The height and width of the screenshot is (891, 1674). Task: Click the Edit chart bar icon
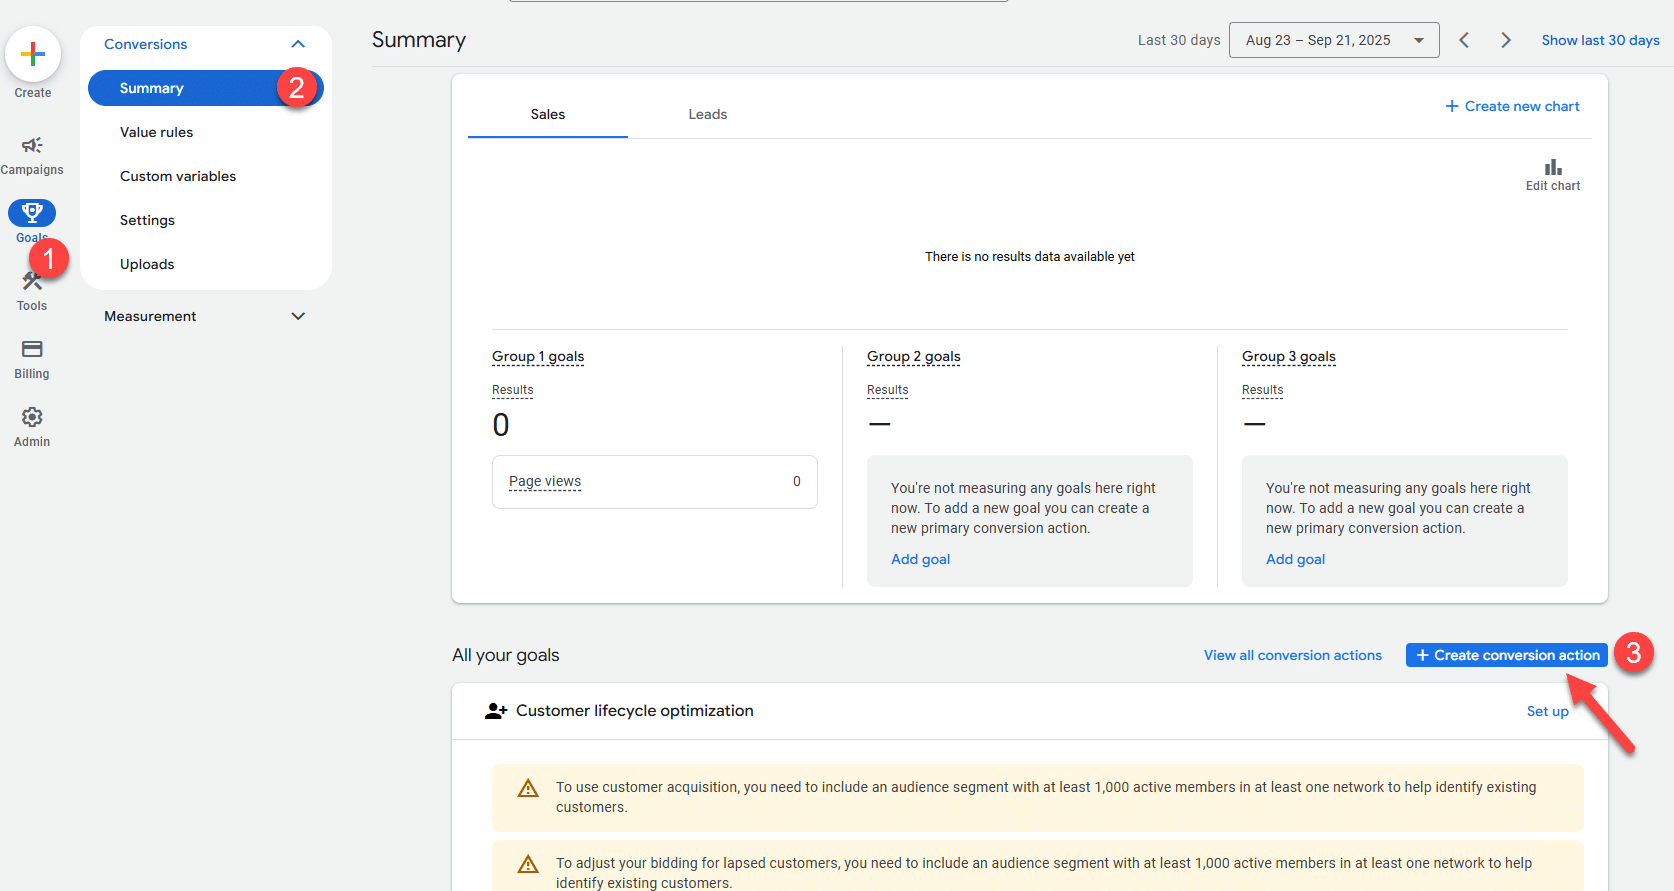(1552, 168)
